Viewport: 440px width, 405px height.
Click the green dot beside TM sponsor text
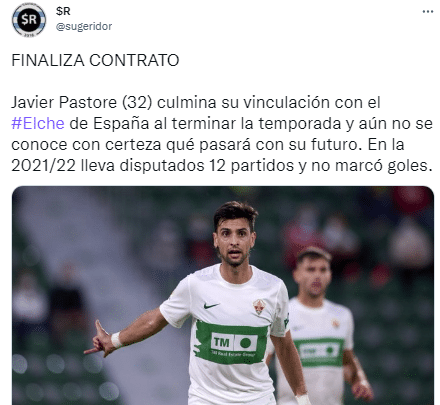(x=246, y=342)
